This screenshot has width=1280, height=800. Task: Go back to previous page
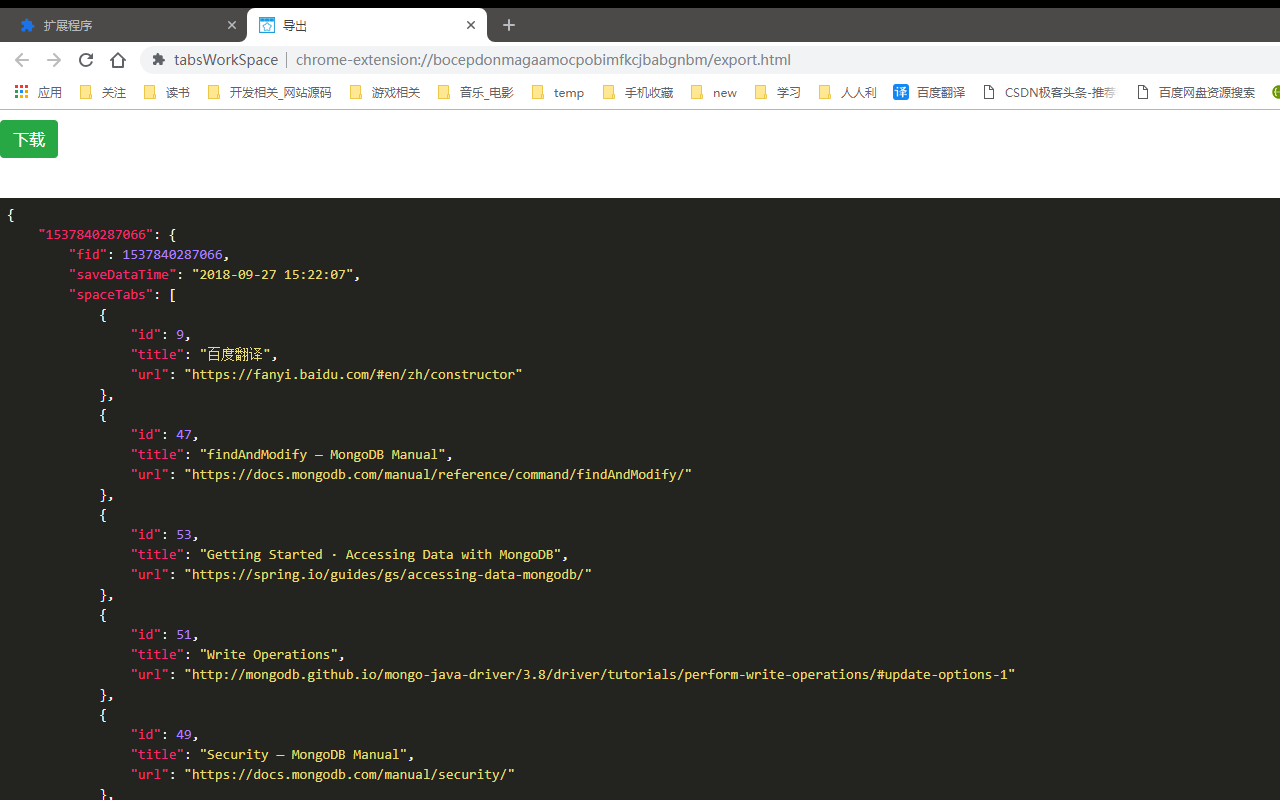click(x=22, y=60)
